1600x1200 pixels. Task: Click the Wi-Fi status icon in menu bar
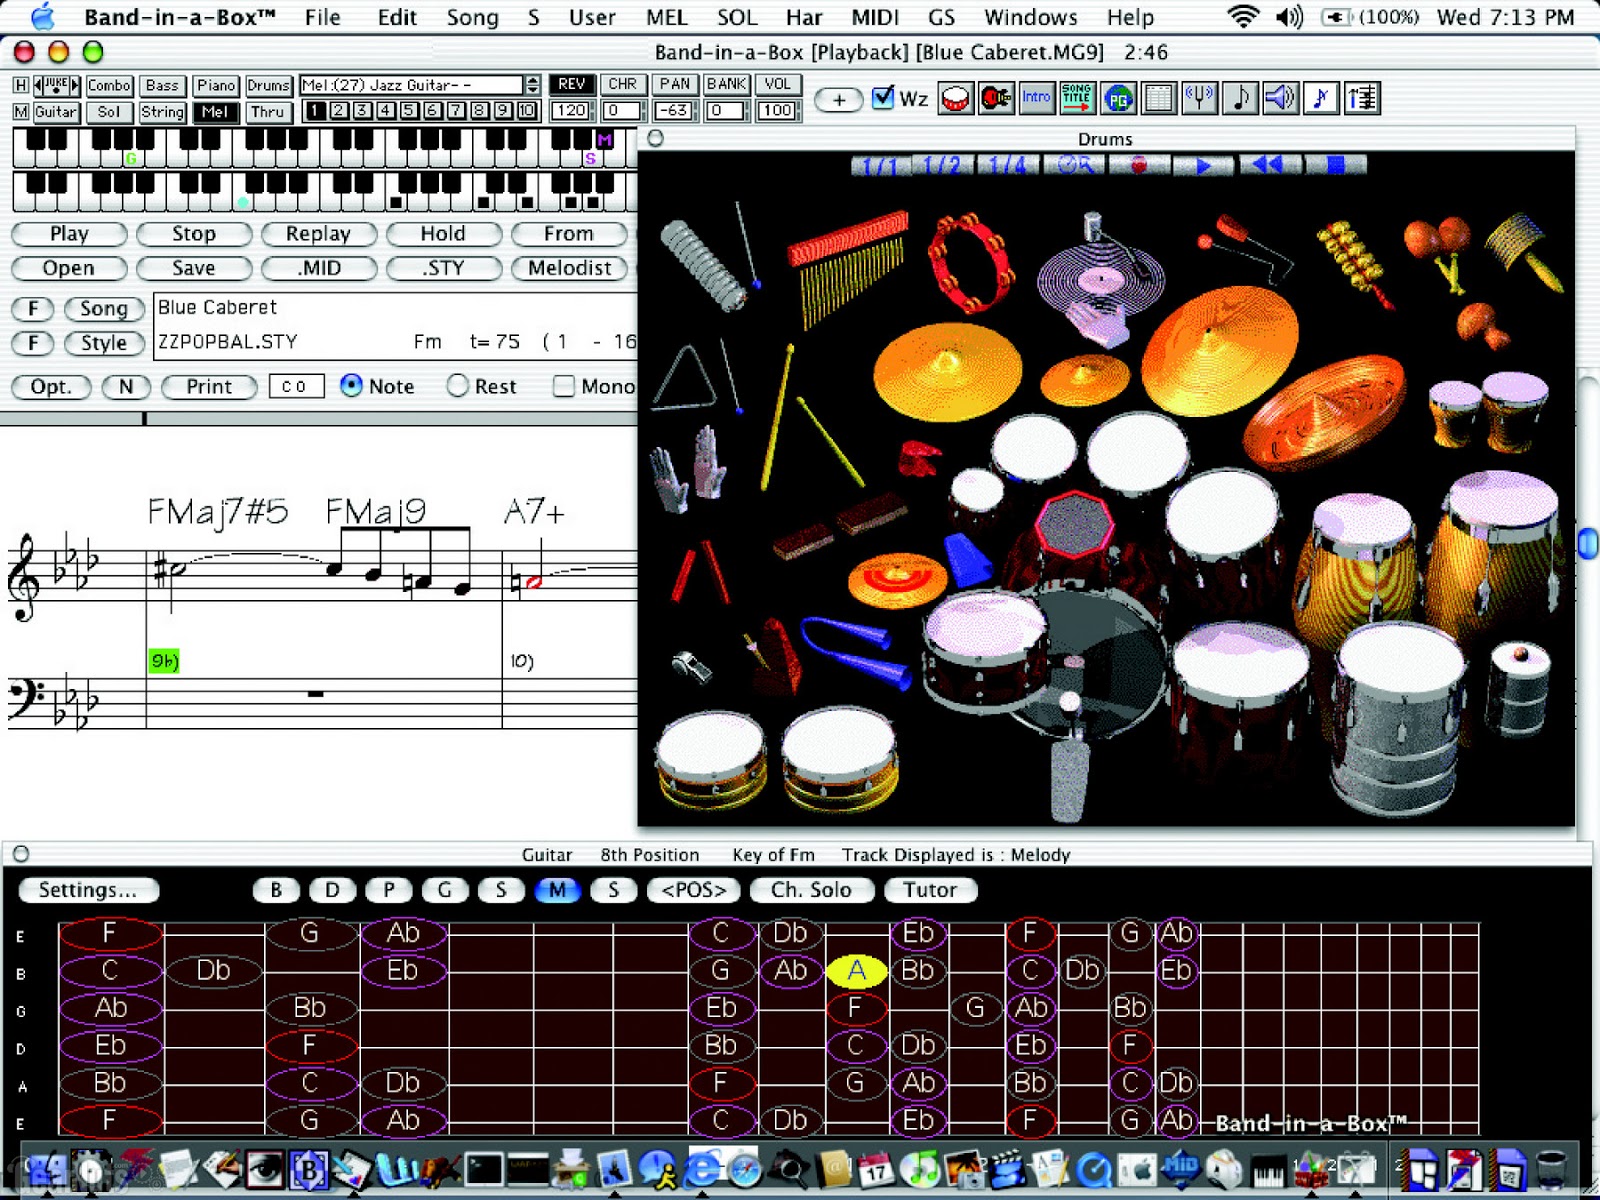(1243, 16)
